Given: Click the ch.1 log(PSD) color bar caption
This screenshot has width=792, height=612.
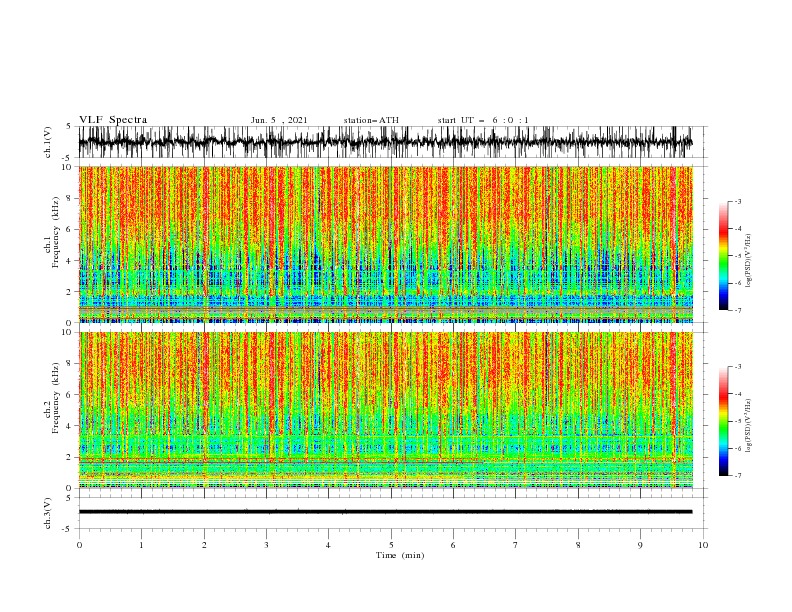Looking at the screenshot, I should coord(749,261).
